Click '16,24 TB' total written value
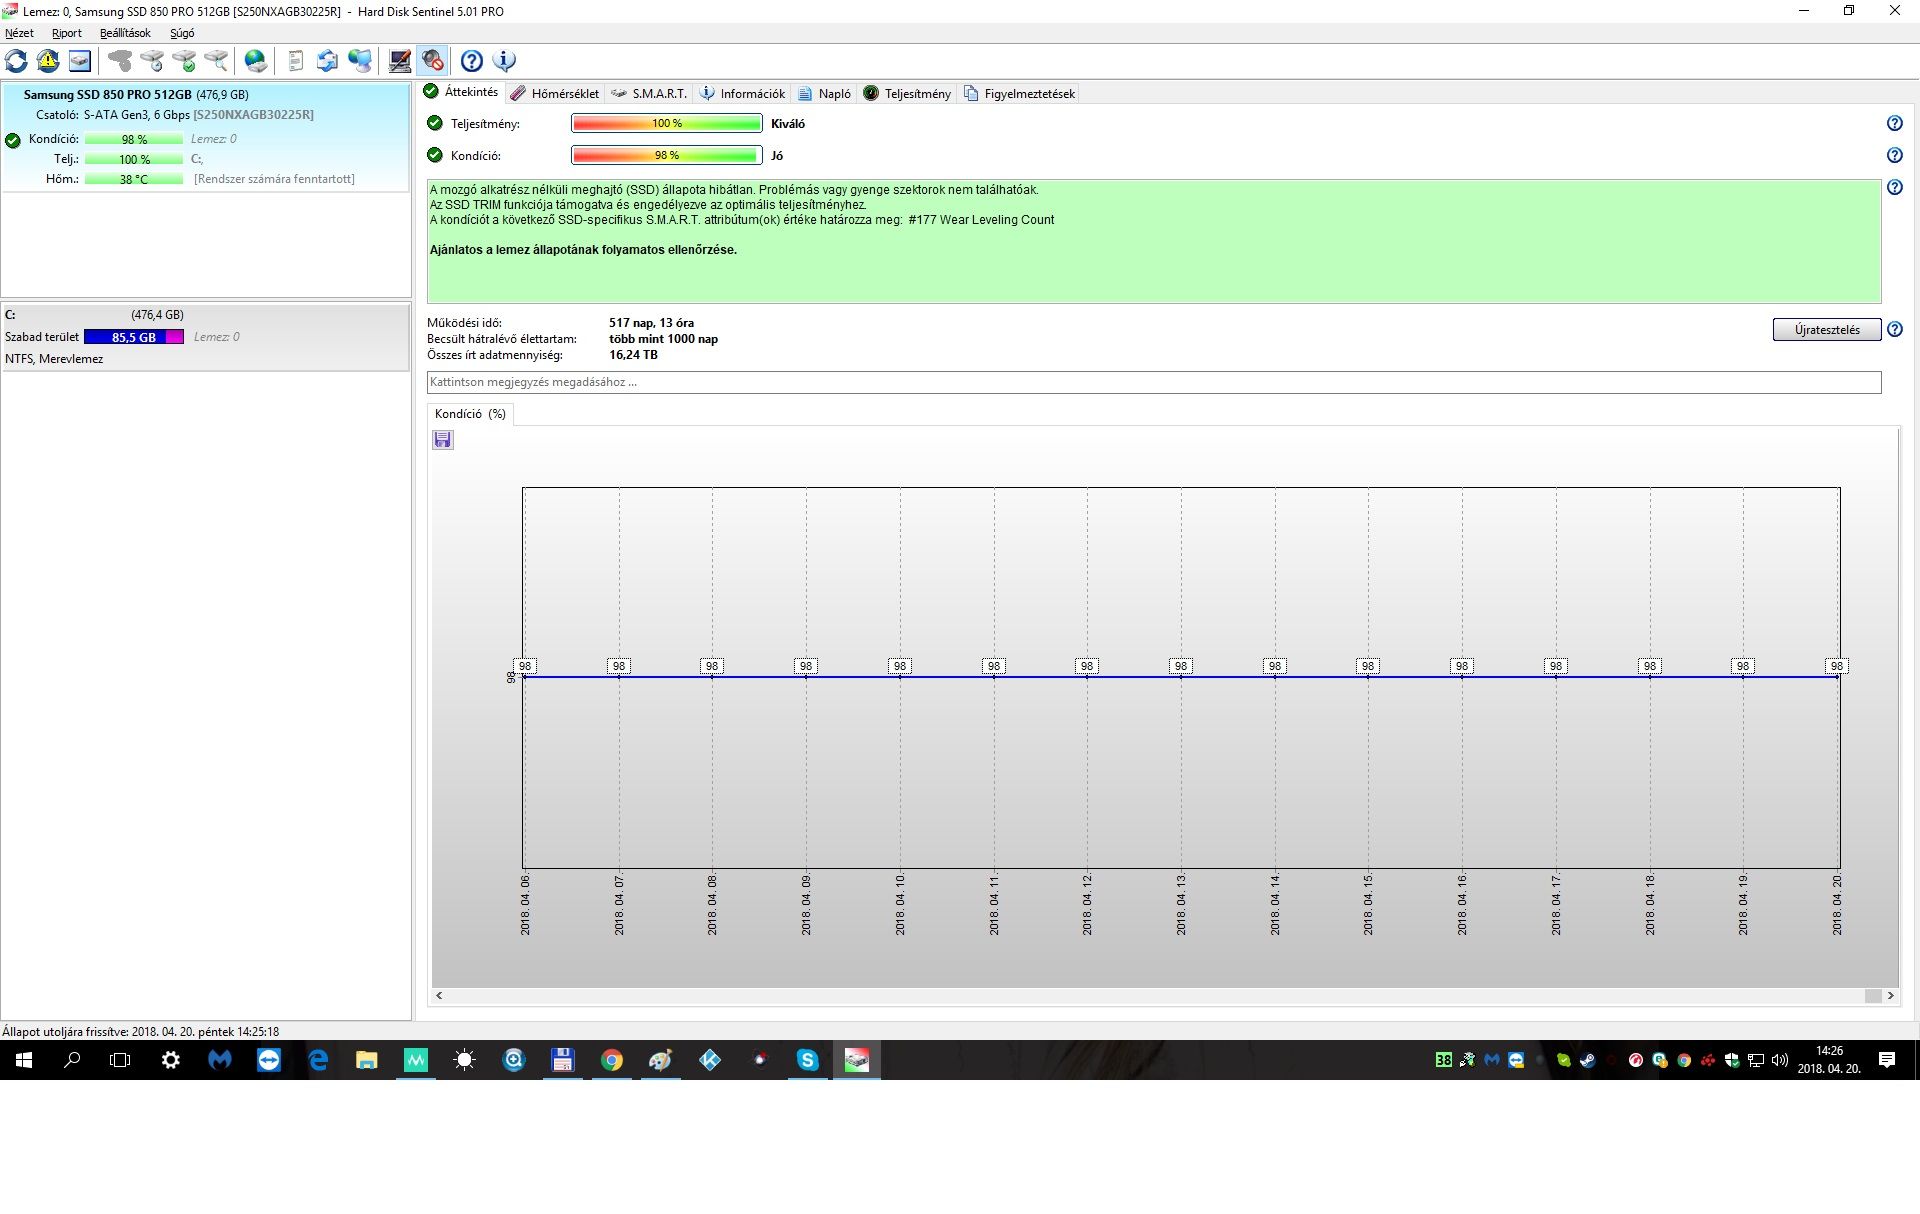The image size is (1920, 1214). (x=633, y=355)
